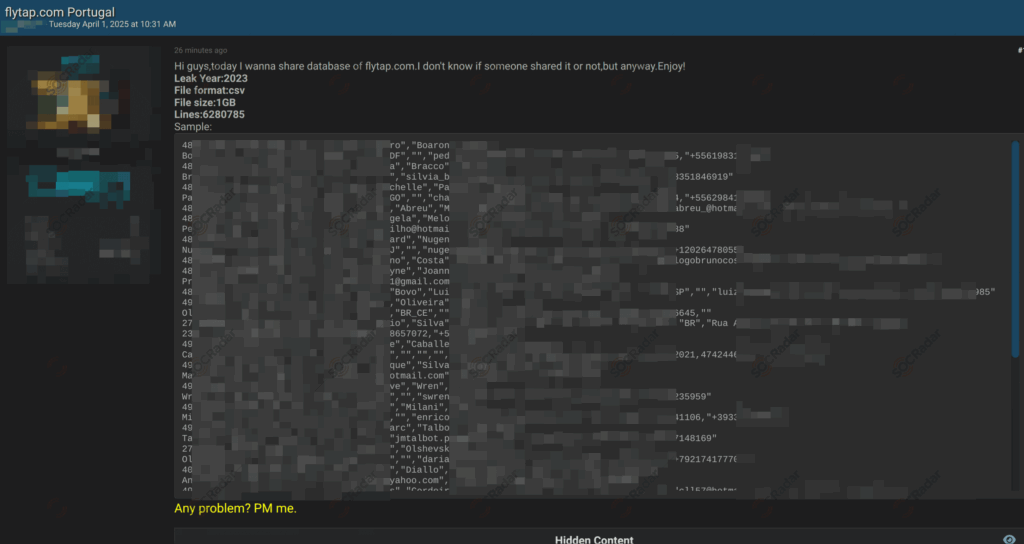Click the File size:1GB line
Image resolution: width=1024 pixels, height=544 pixels.
point(204,103)
